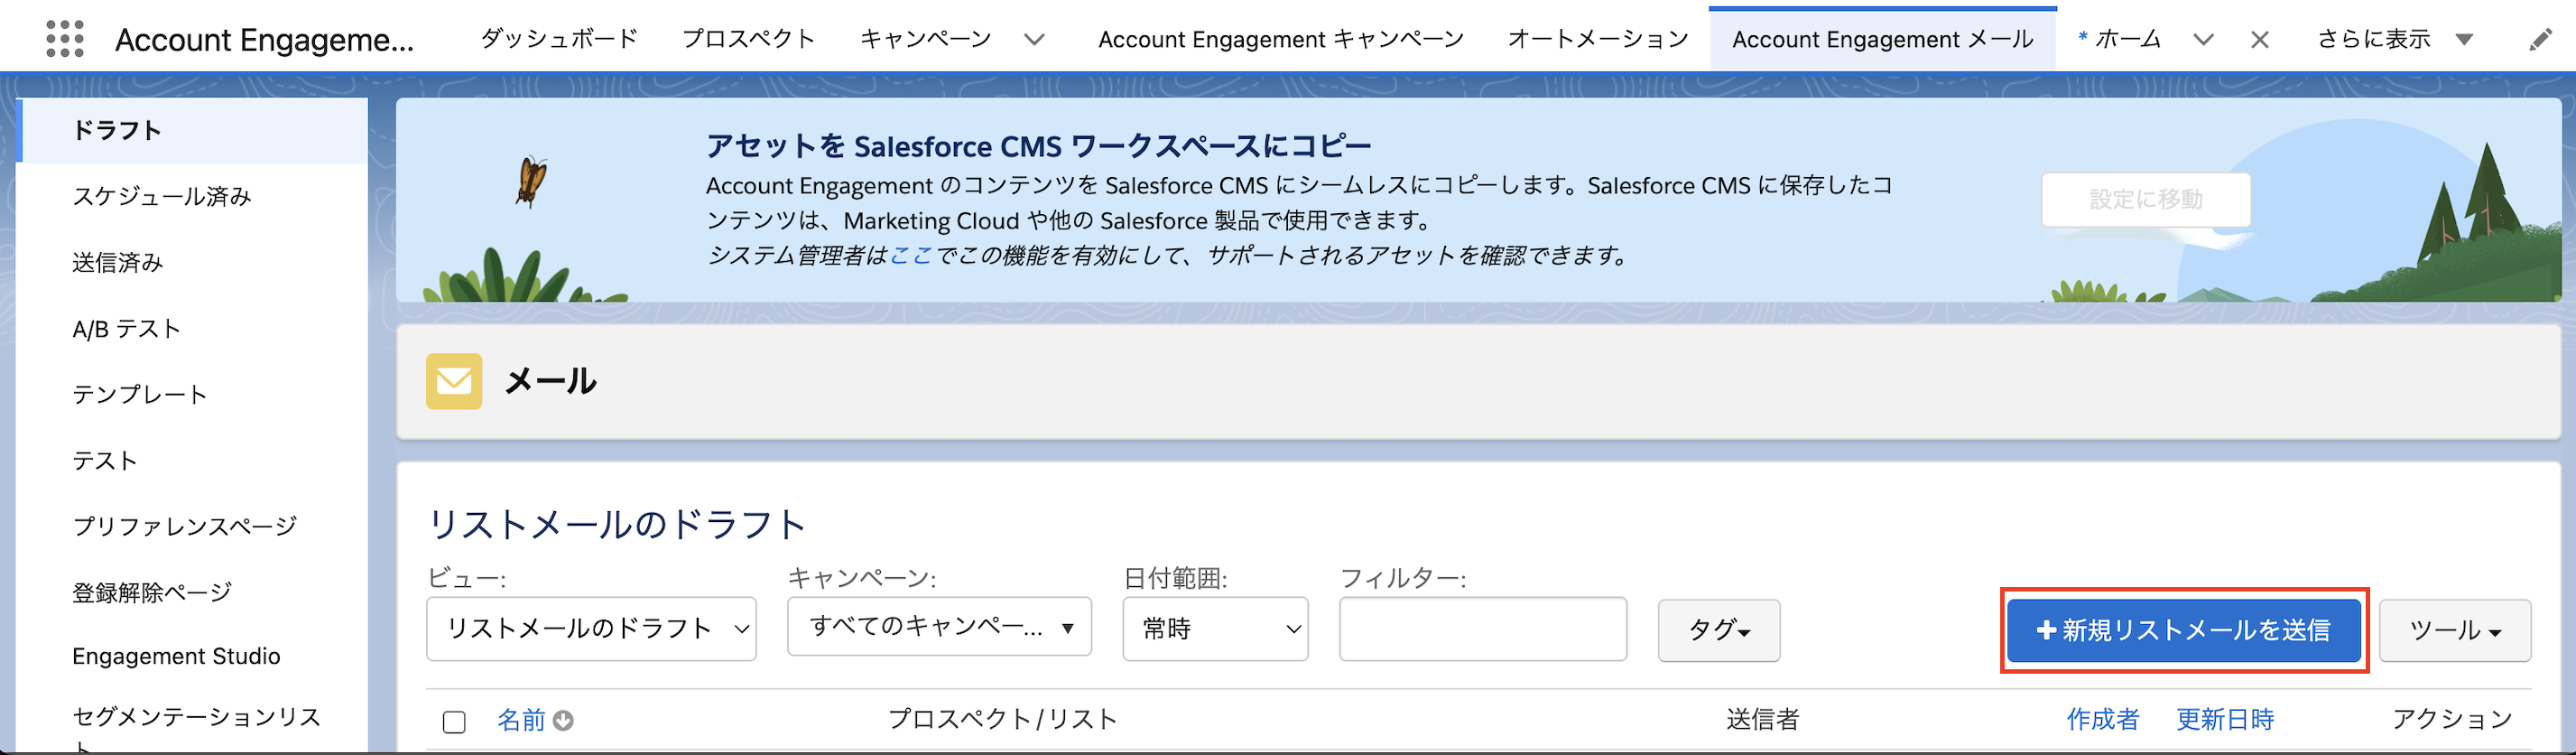Click the 新規リストメールを送信 button

(x=2184, y=630)
